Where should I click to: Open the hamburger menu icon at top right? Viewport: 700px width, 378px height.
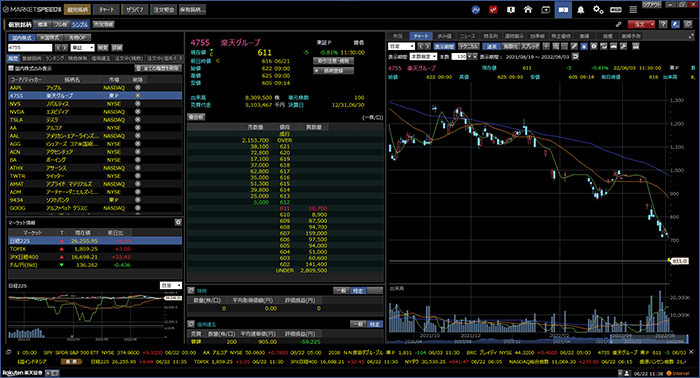tap(633, 9)
